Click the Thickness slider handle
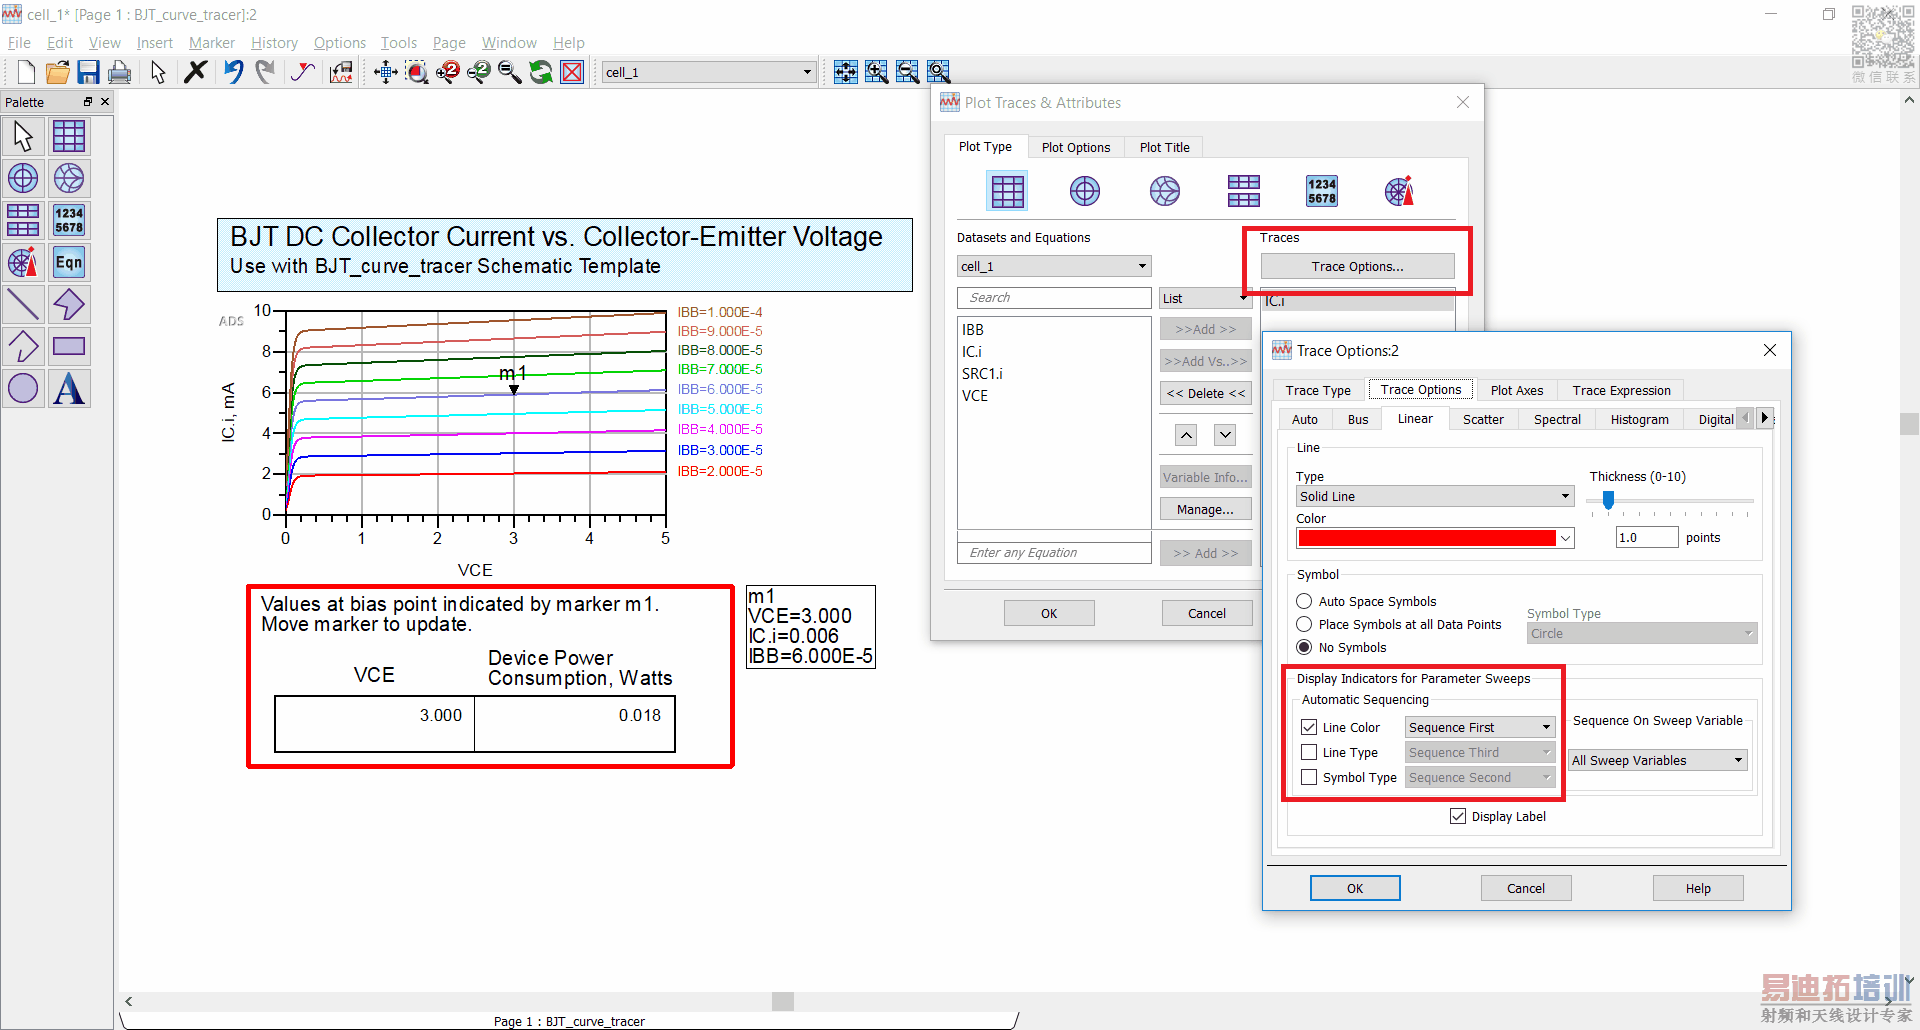Screen dimensions: 1920x1030 click(x=1608, y=500)
